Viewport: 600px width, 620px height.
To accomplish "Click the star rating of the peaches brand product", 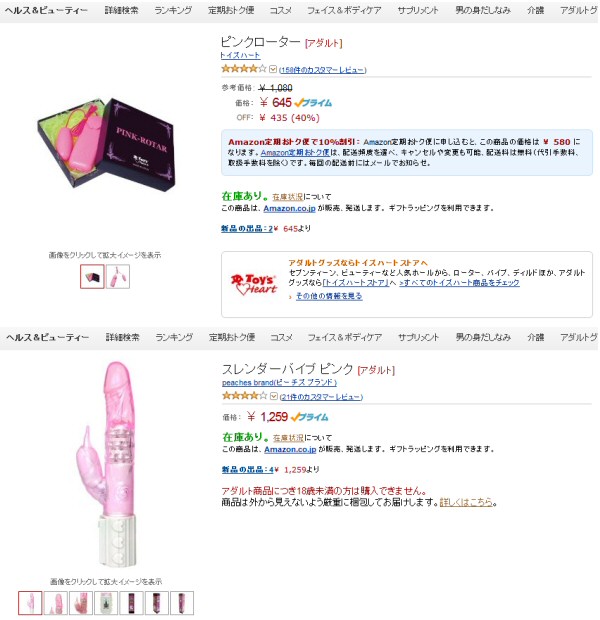I will [244, 395].
